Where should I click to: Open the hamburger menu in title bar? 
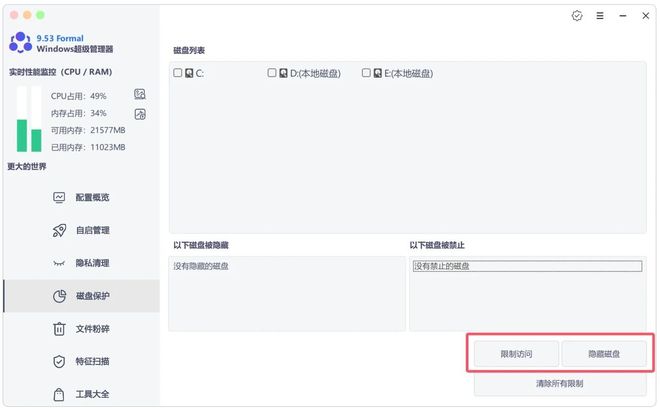[x=600, y=16]
